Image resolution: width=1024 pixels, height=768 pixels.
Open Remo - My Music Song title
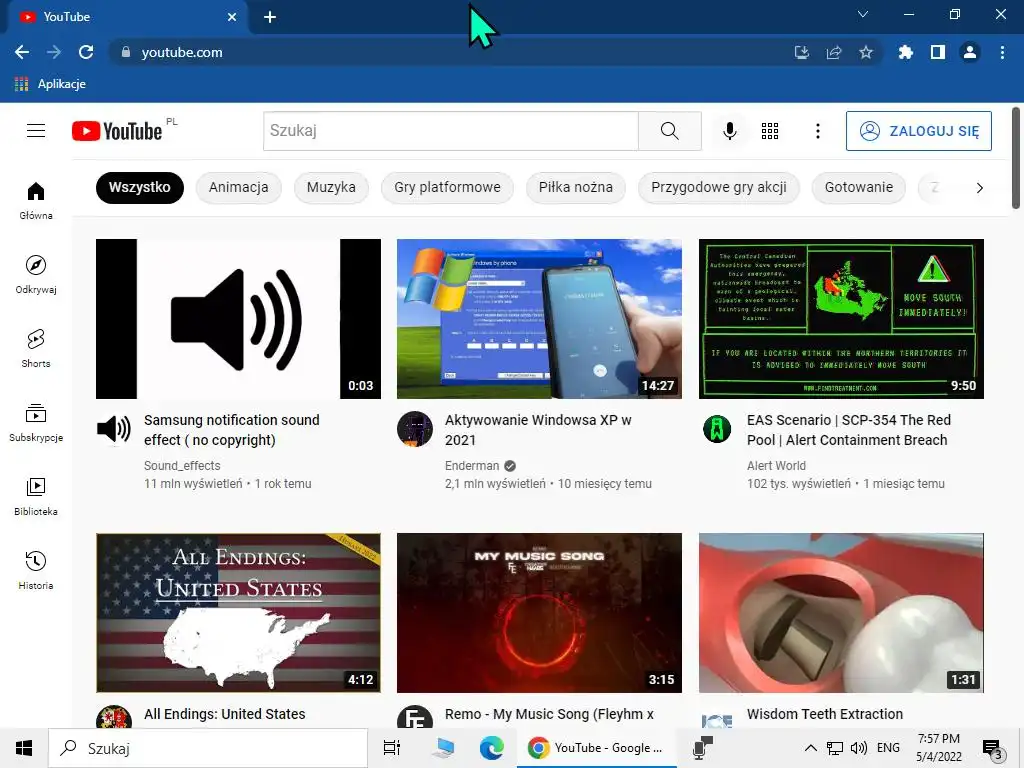pos(549,714)
